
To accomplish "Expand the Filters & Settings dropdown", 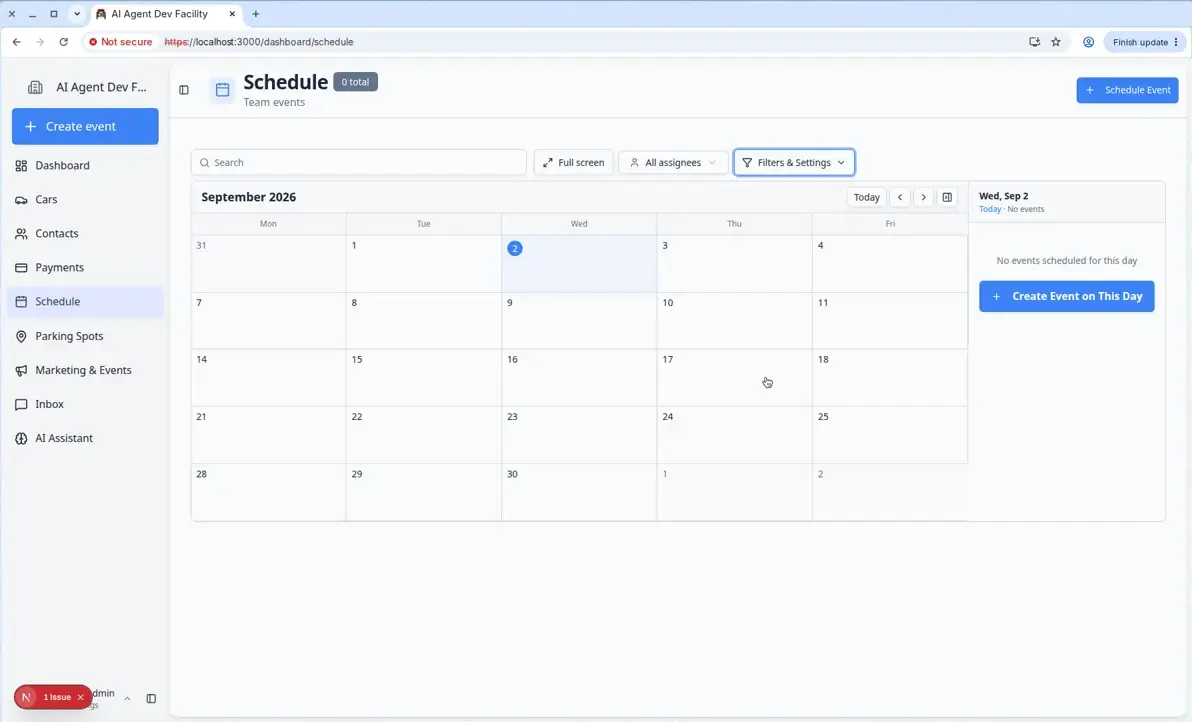I will pyautogui.click(x=794, y=163).
